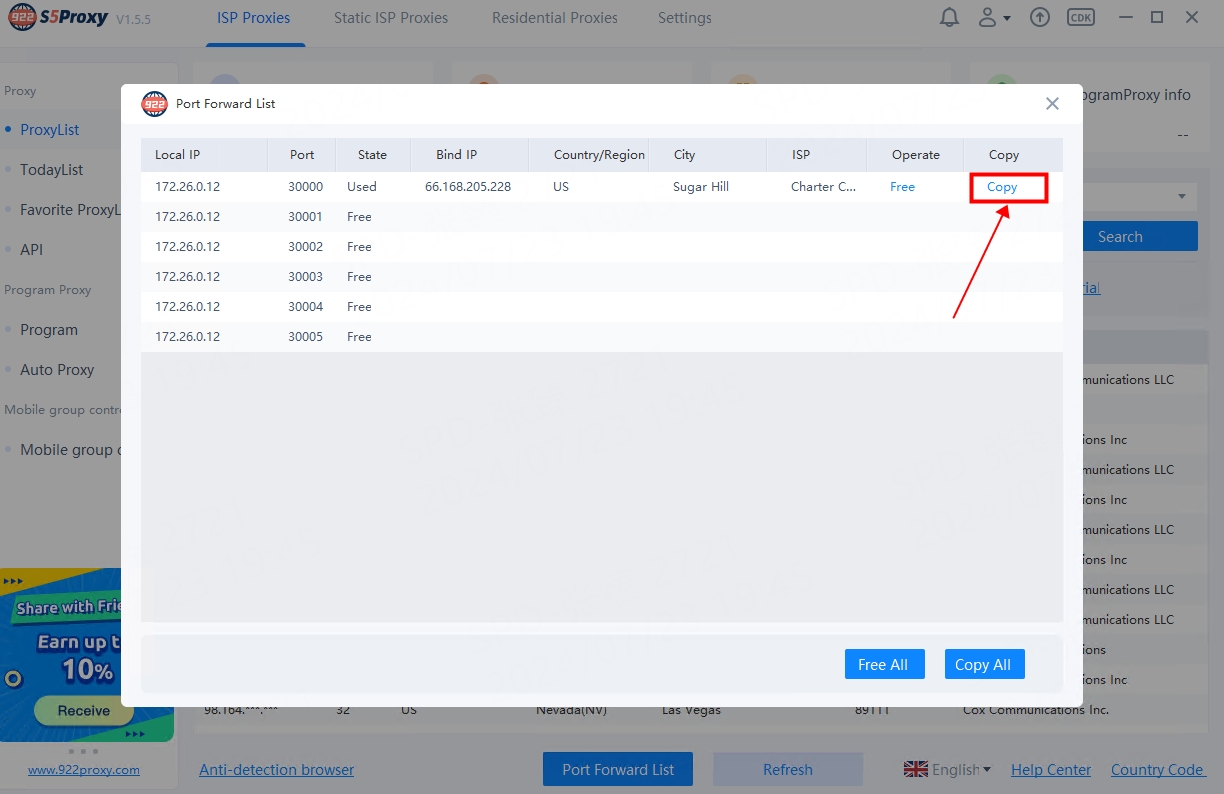Click the Port column header
This screenshot has width=1224, height=794.
[302, 155]
